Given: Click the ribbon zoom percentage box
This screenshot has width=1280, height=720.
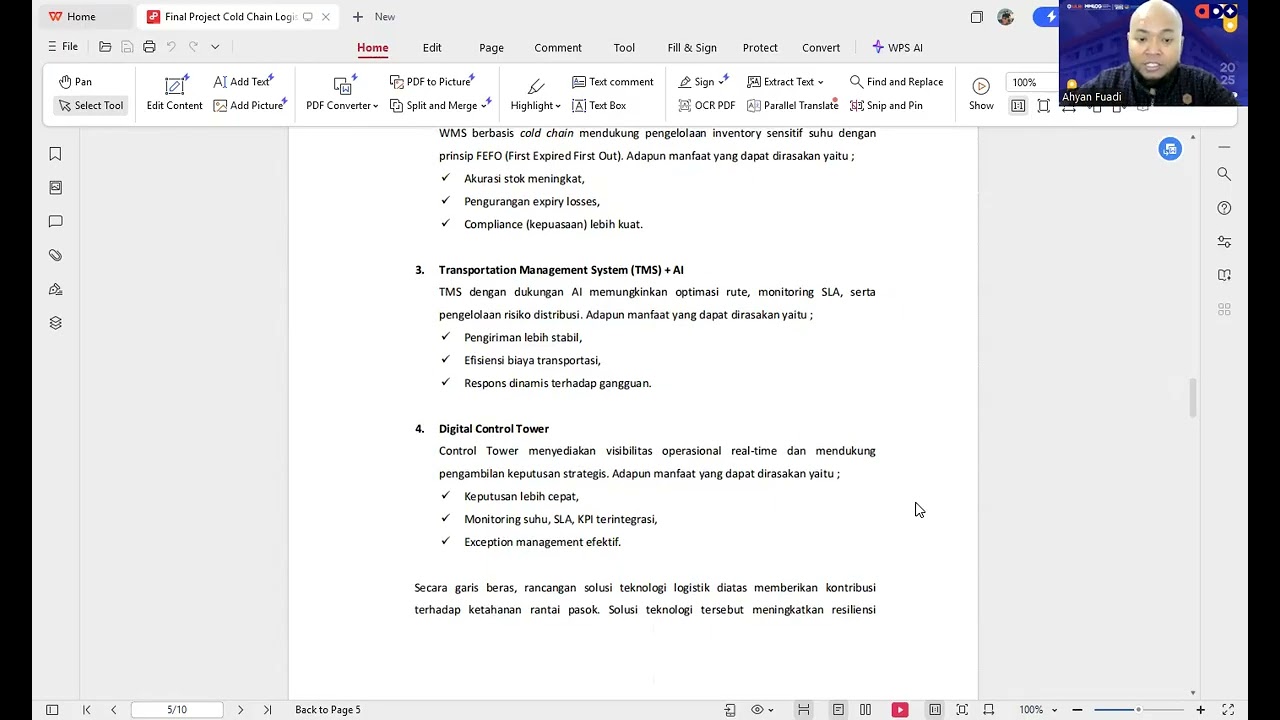Looking at the screenshot, I should pyautogui.click(x=1031, y=82).
